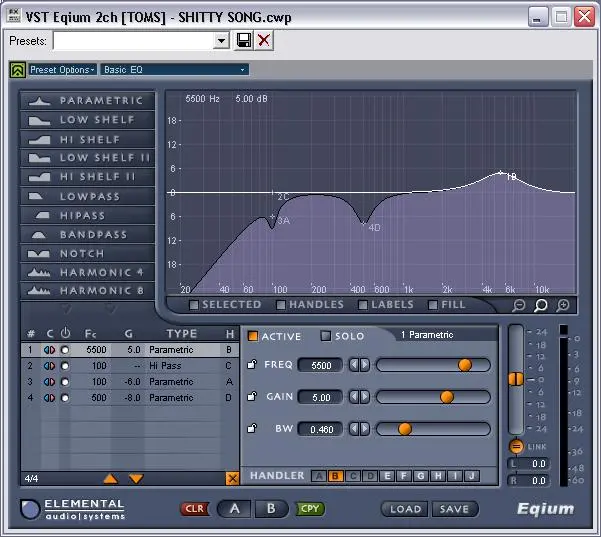Click the LOAD button
Viewport: 601px width, 537px height.
coord(405,509)
